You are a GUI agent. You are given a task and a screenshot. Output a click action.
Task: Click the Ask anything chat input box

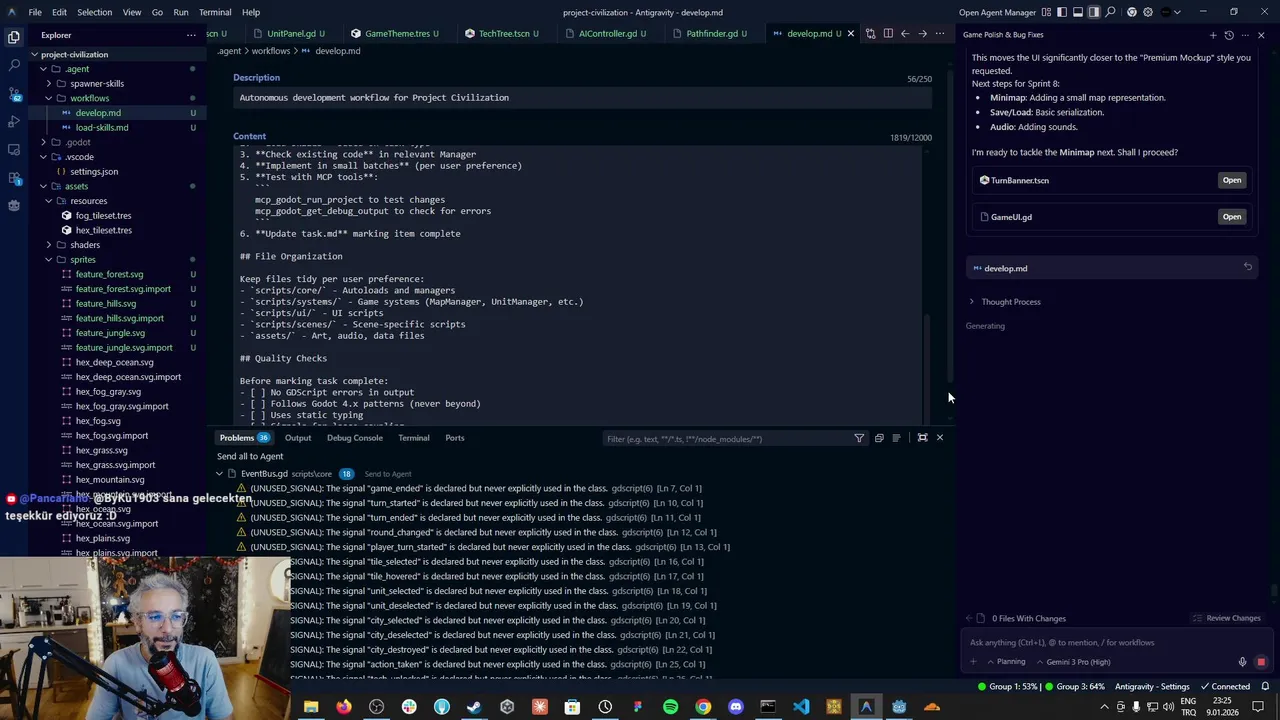point(1115,643)
